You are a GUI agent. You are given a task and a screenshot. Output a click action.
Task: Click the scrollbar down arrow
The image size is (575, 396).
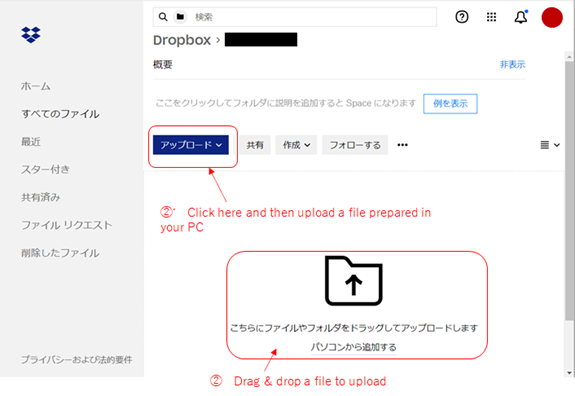click(x=569, y=373)
